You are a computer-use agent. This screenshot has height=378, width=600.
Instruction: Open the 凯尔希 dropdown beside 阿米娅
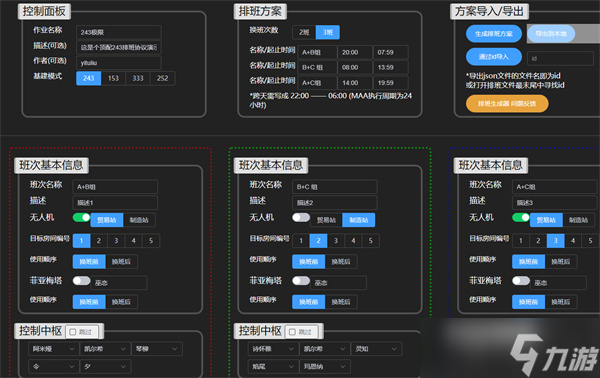[104, 349]
